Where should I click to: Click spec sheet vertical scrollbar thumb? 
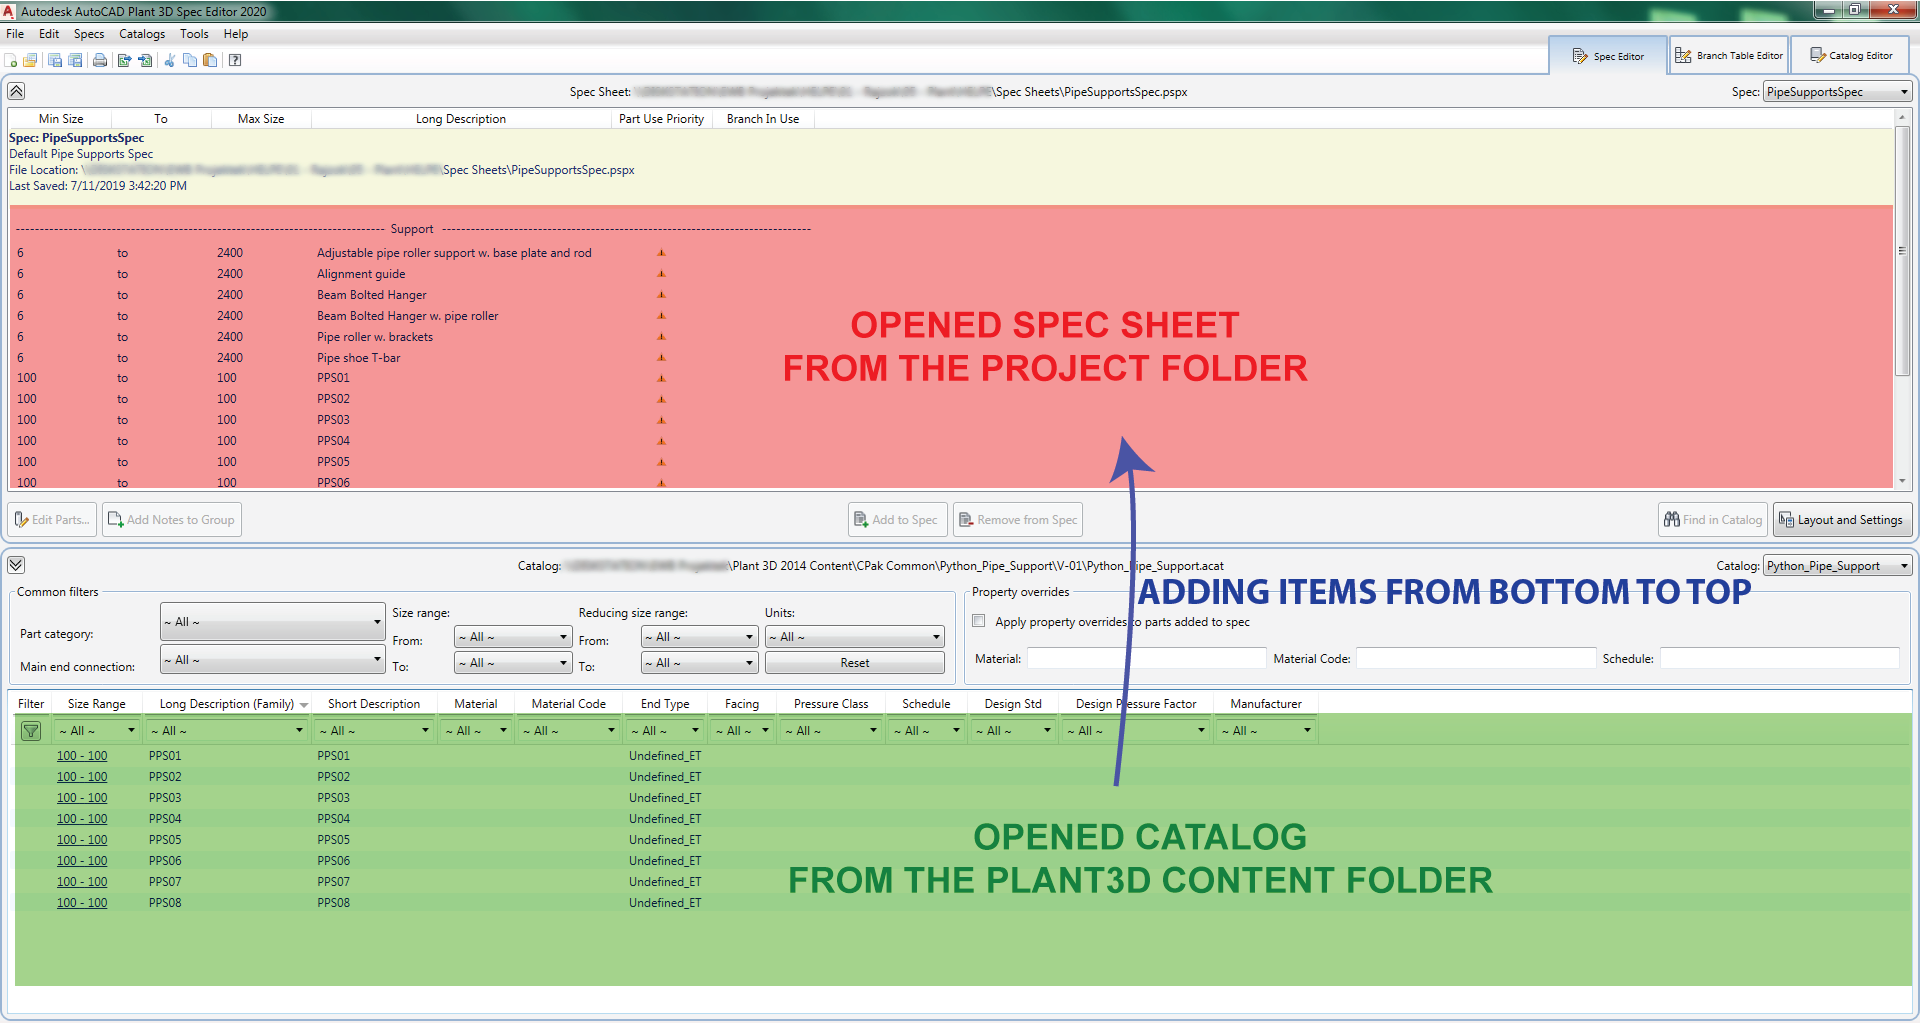coord(1902,250)
